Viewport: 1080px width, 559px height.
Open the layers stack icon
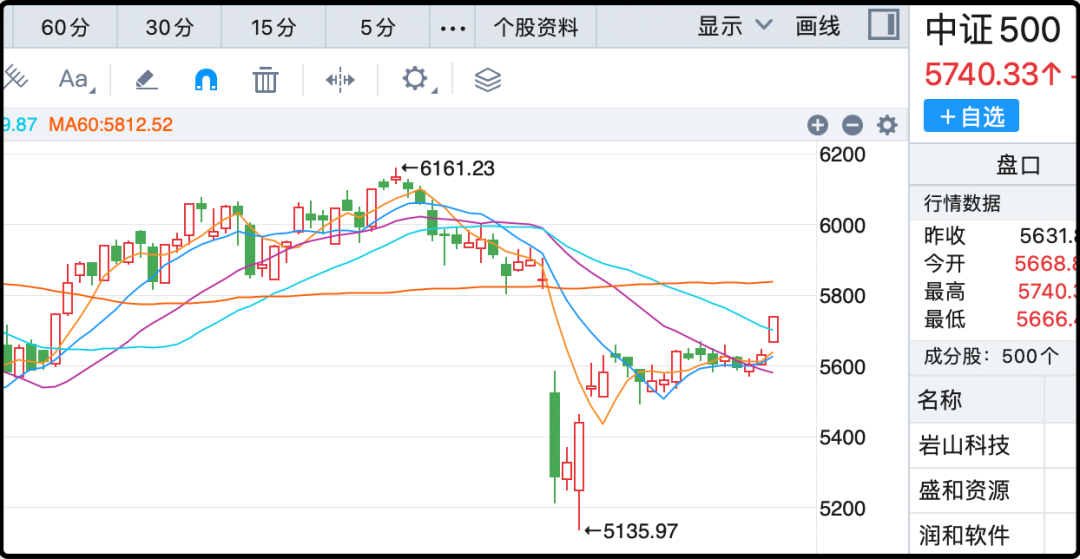coord(487,80)
